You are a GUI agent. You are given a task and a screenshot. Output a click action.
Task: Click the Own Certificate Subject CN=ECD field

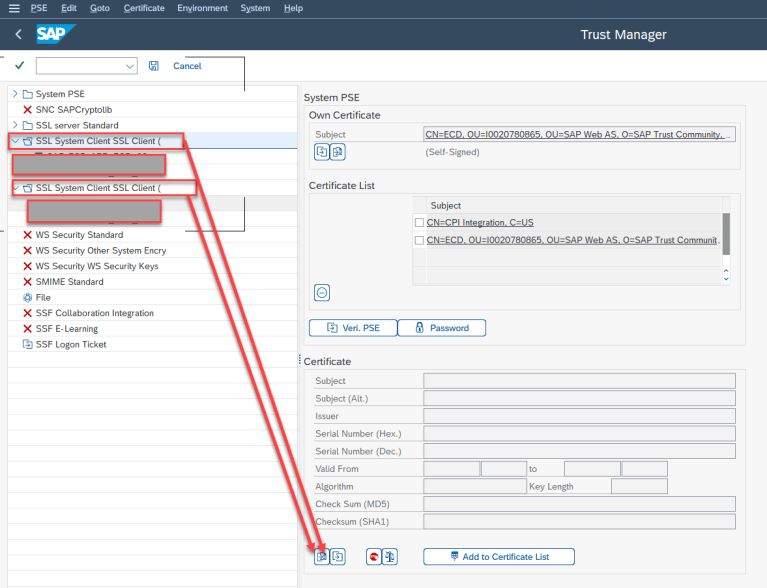(x=579, y=135)
